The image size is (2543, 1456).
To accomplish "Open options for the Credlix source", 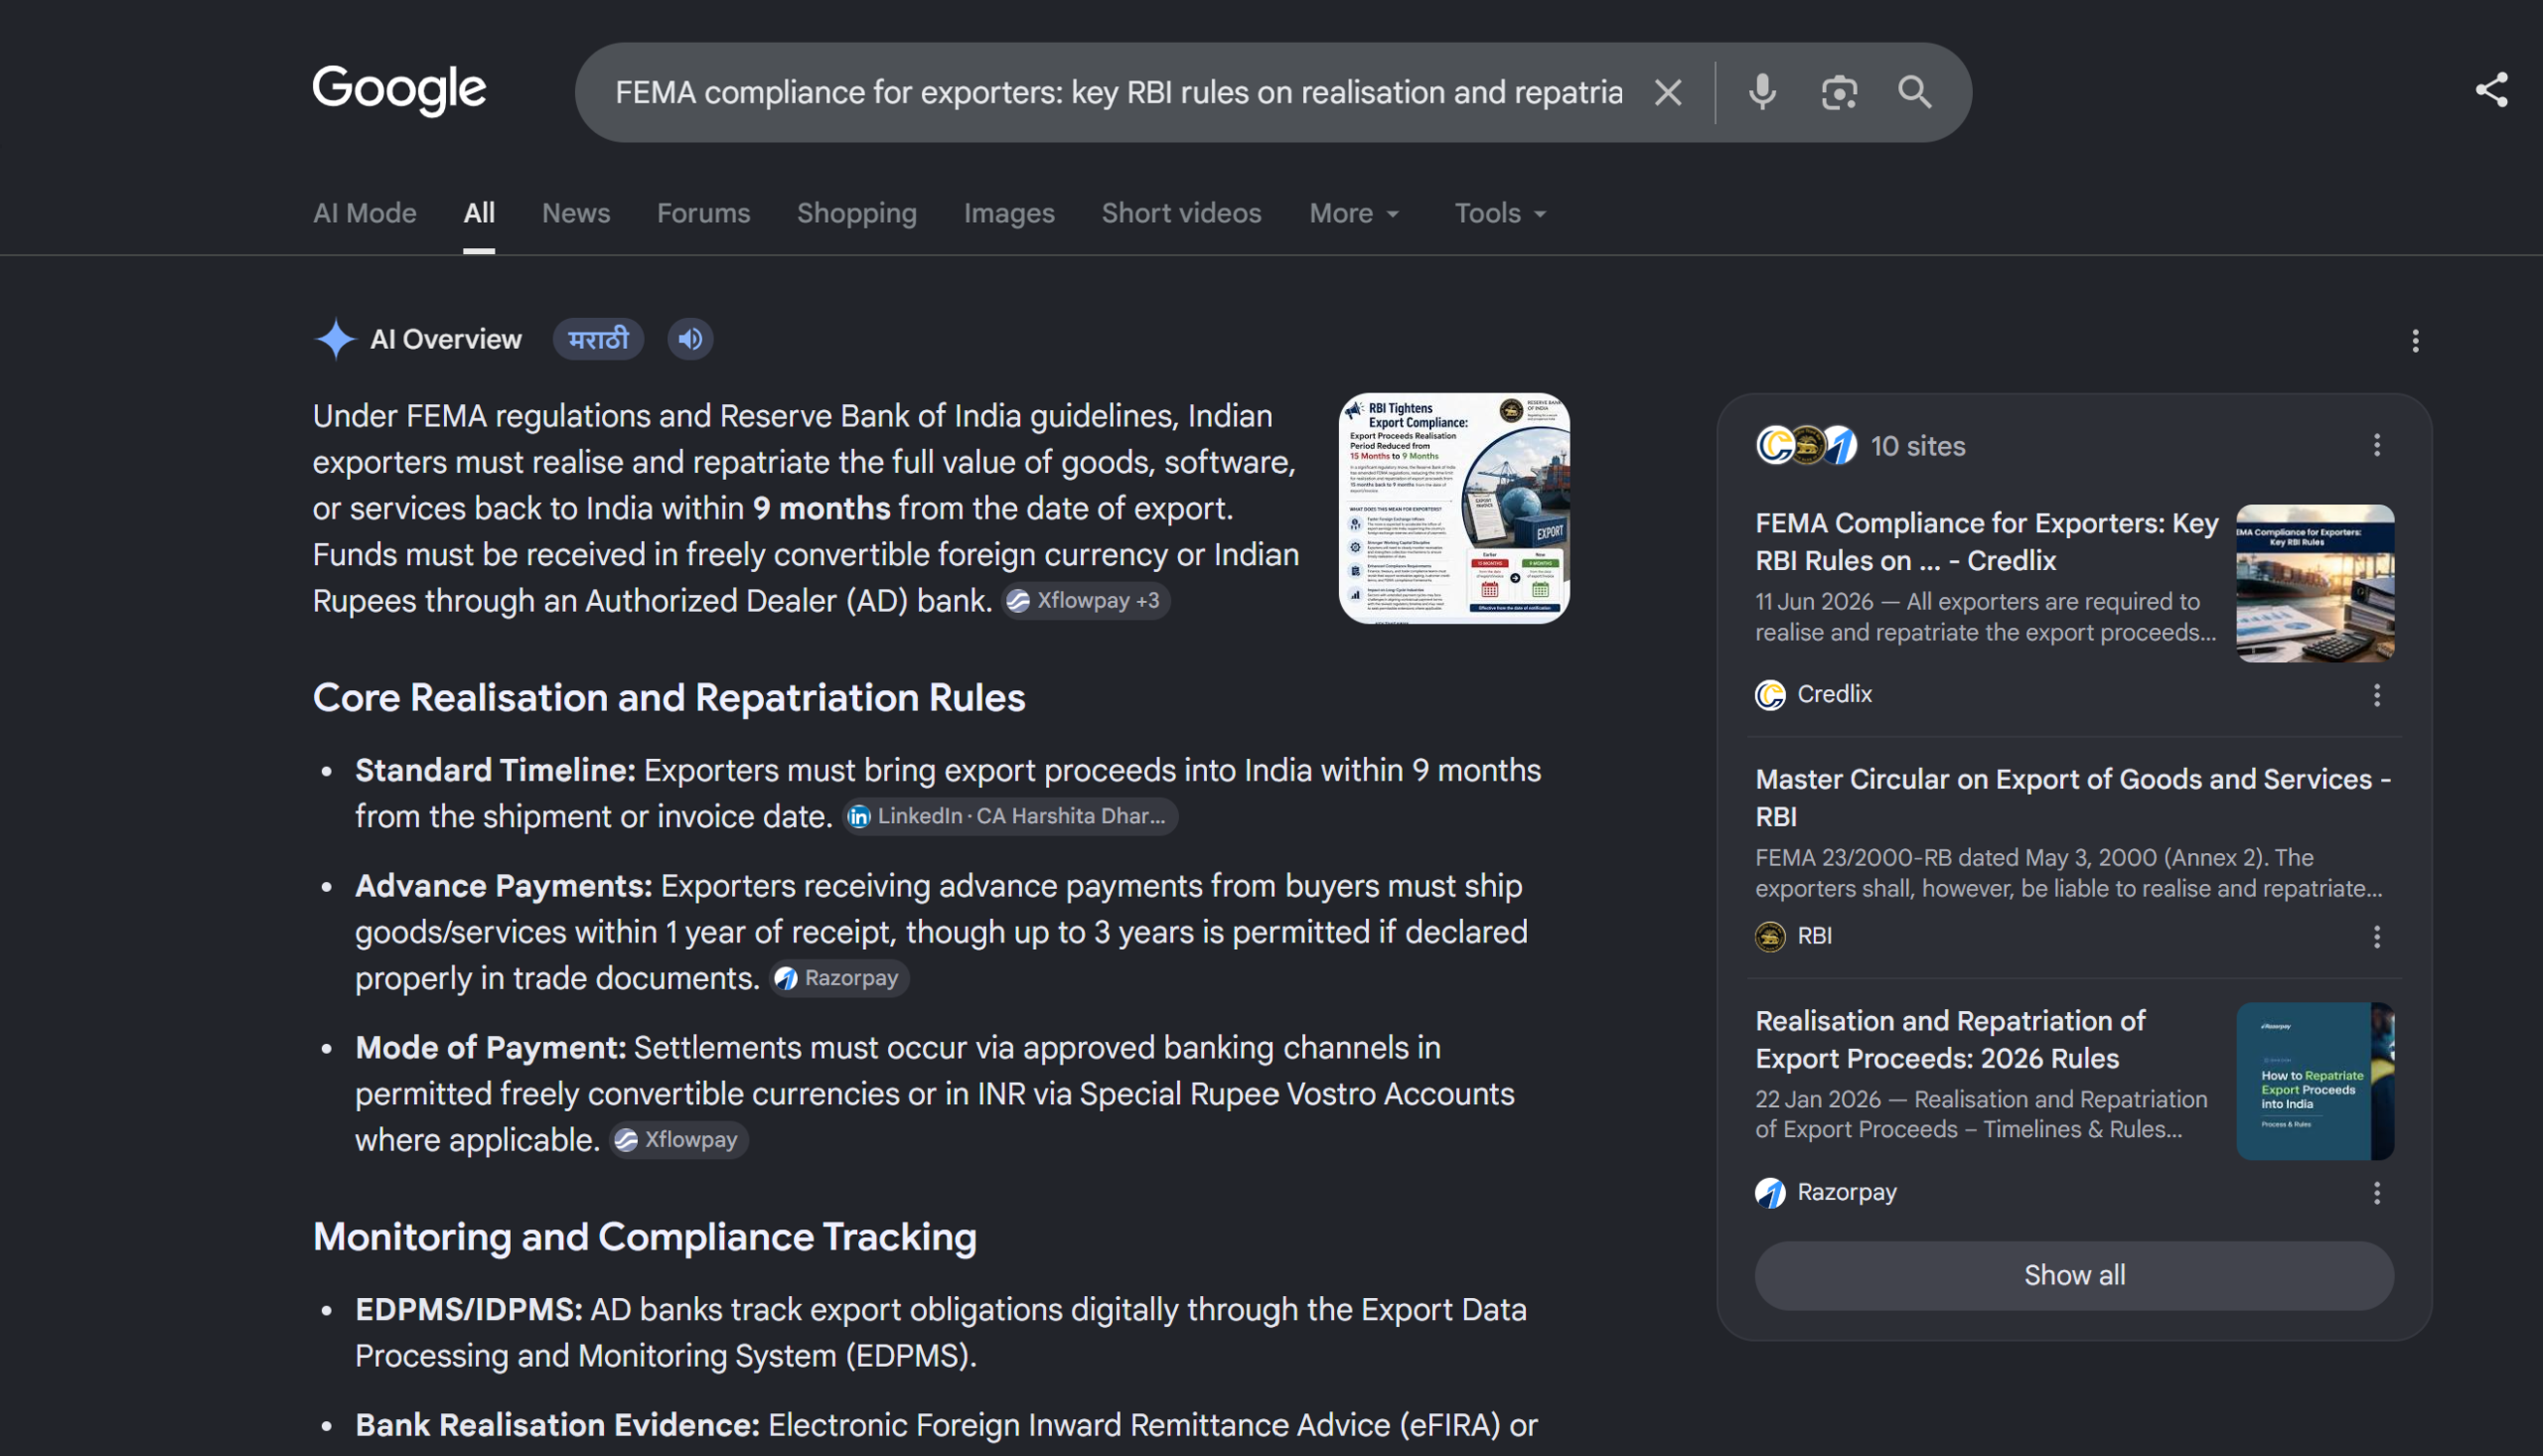I will coord(2376,694).
